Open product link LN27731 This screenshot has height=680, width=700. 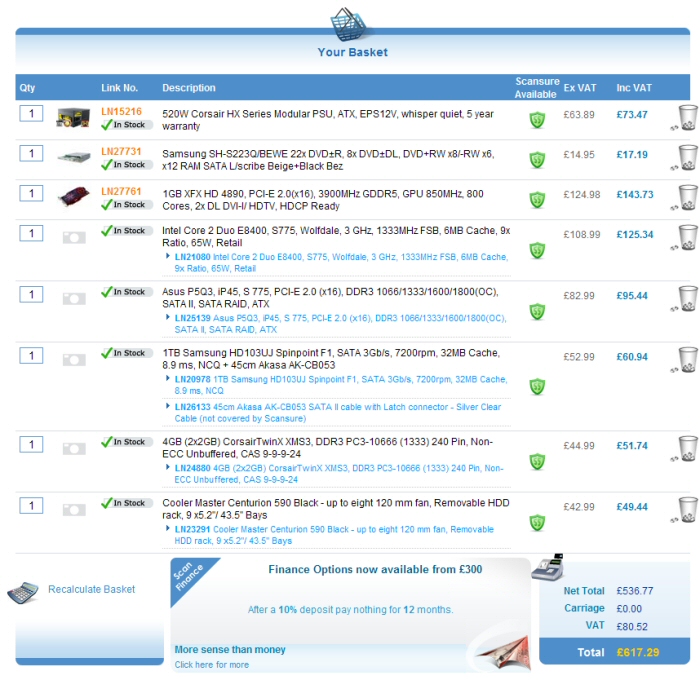[x=121, y=152]
